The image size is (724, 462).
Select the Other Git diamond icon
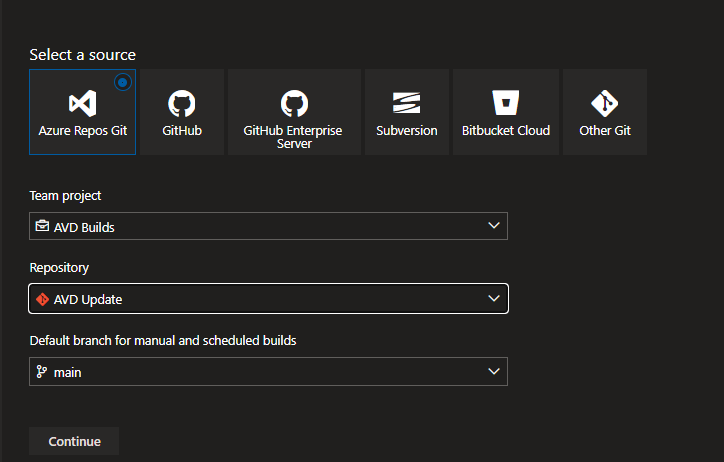coord(605,103)
